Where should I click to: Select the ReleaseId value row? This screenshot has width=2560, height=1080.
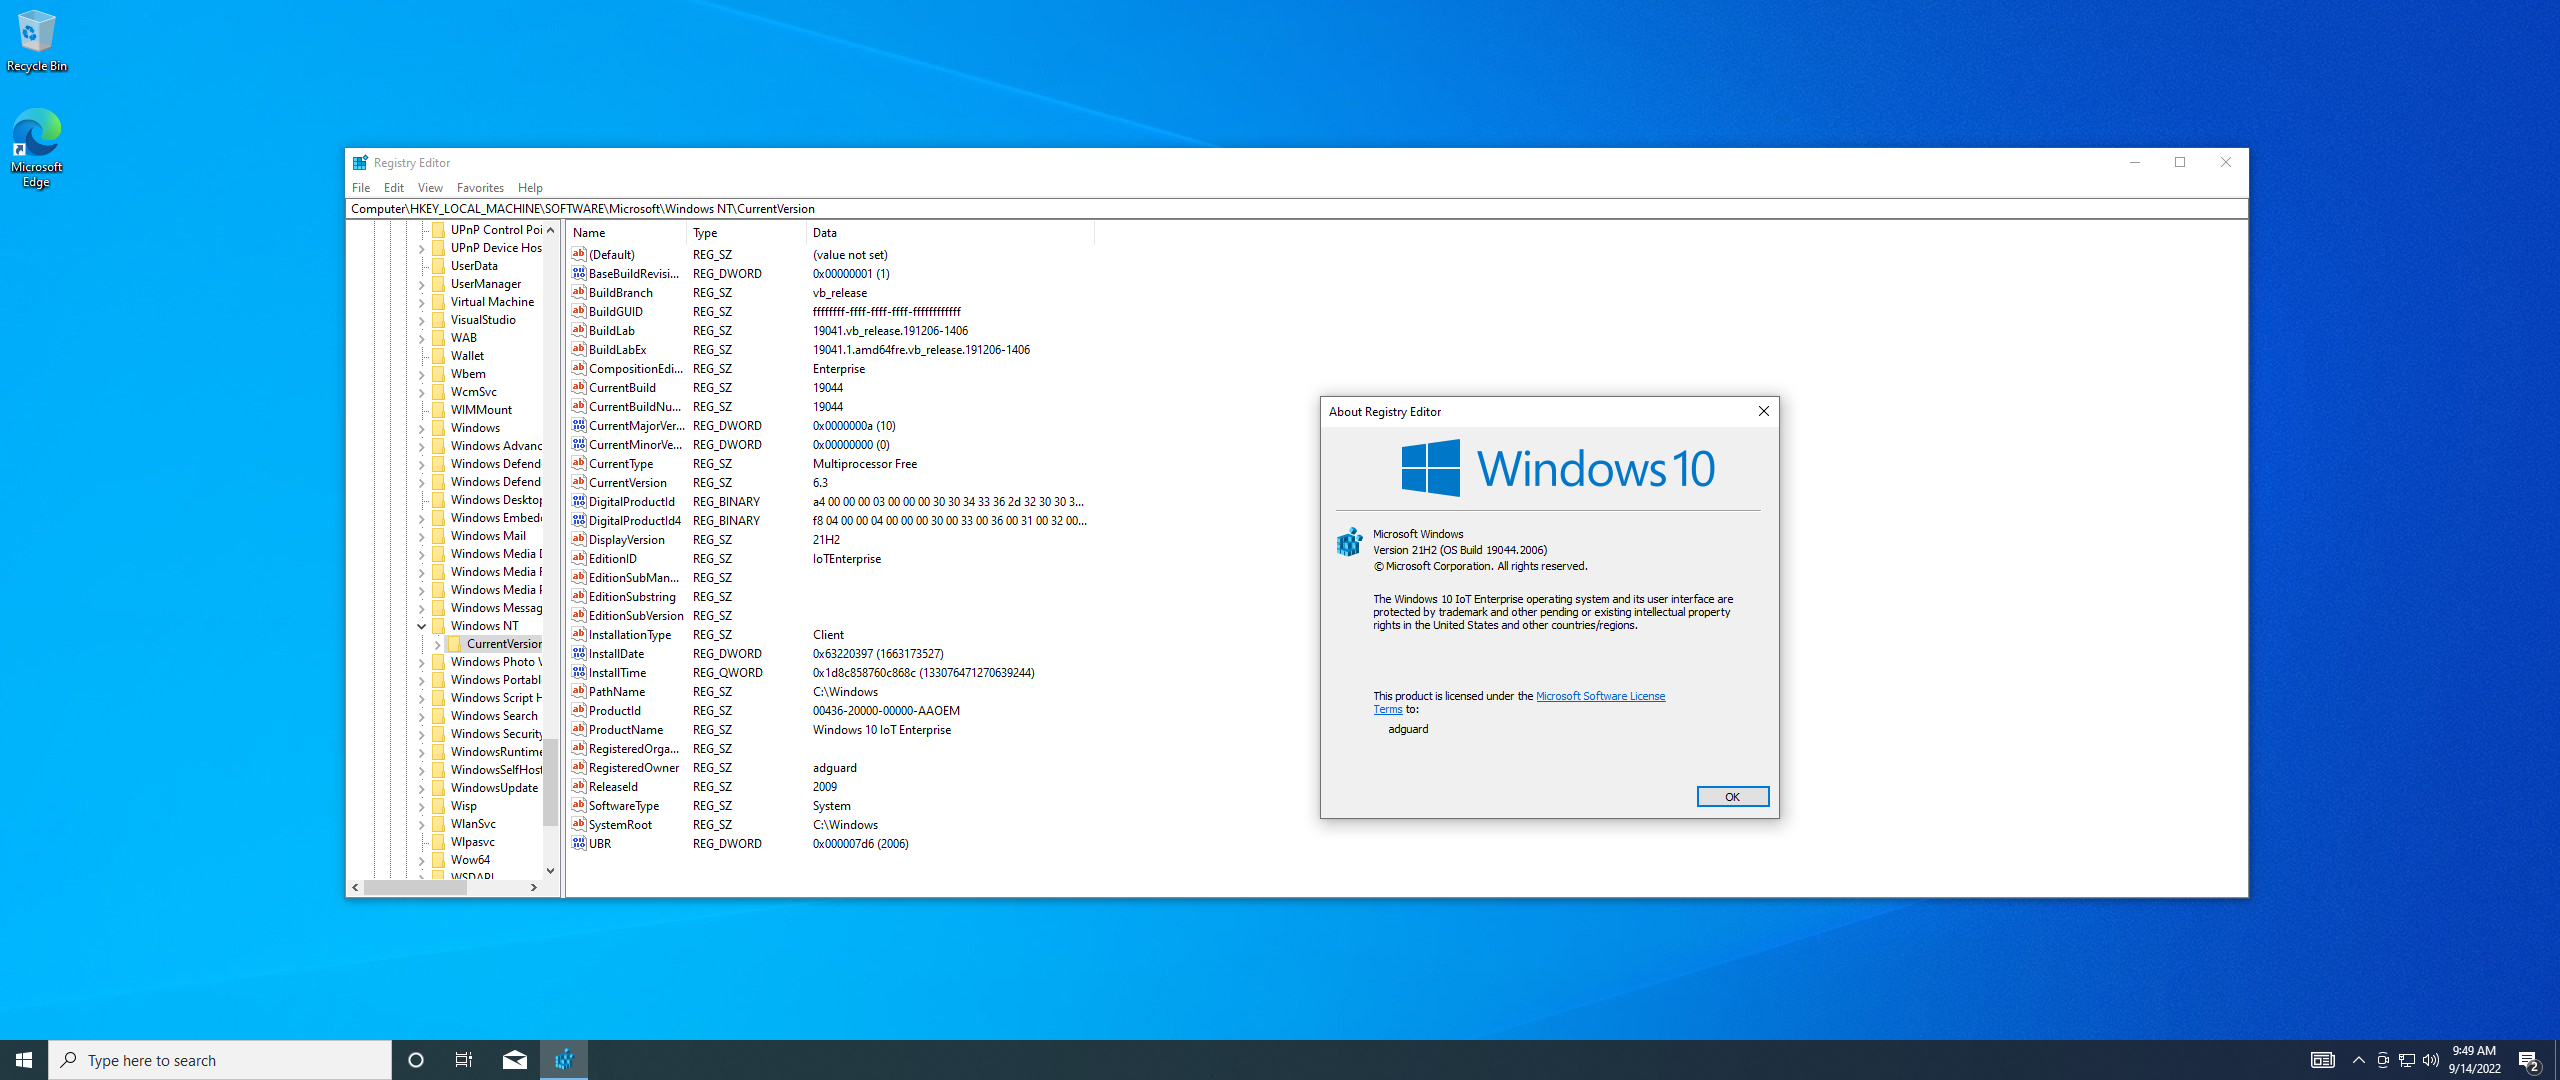830,786
